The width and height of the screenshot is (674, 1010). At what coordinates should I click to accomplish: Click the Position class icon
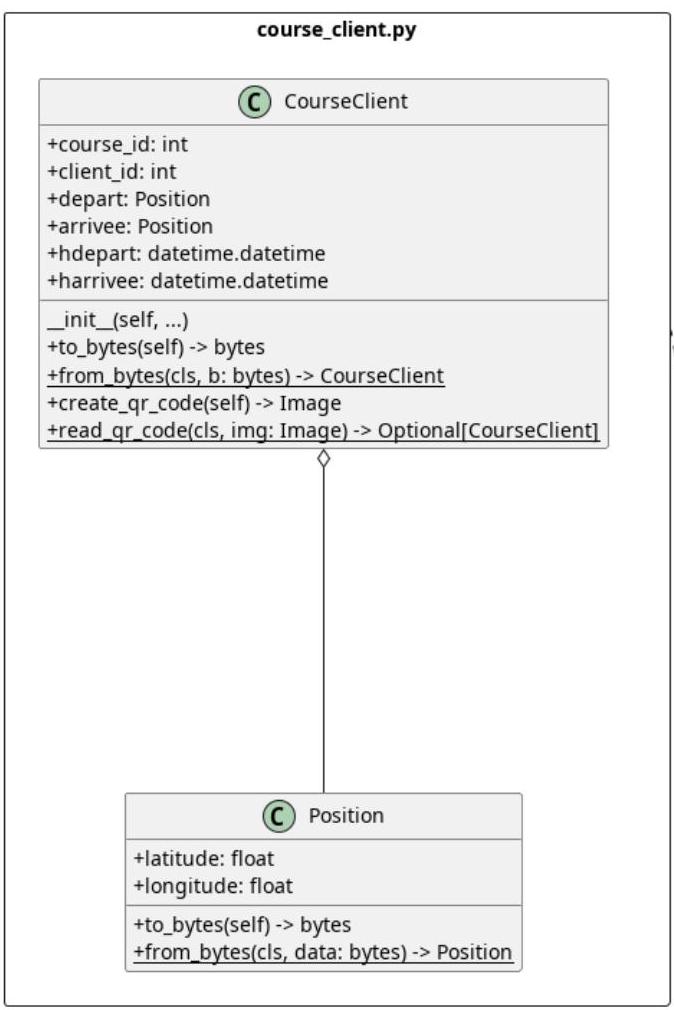pyautogui.click(x=278, y=816)
